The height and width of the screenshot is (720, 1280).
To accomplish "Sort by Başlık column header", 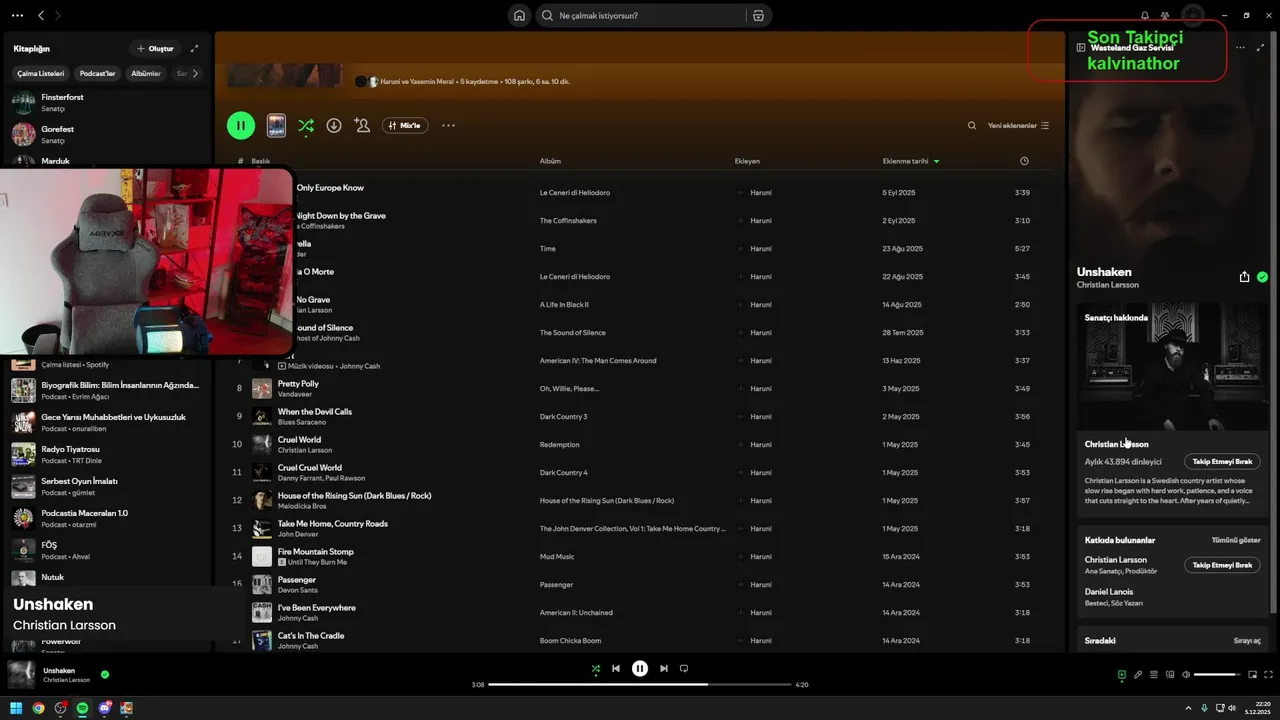I will pos(261,161).
